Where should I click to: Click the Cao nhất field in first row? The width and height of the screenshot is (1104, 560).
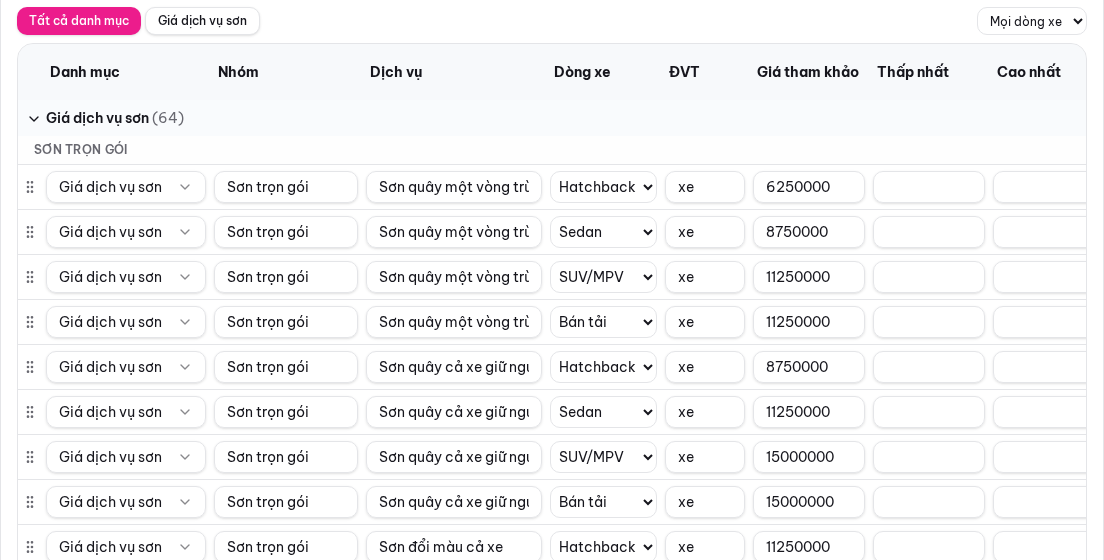point(1040,187)
